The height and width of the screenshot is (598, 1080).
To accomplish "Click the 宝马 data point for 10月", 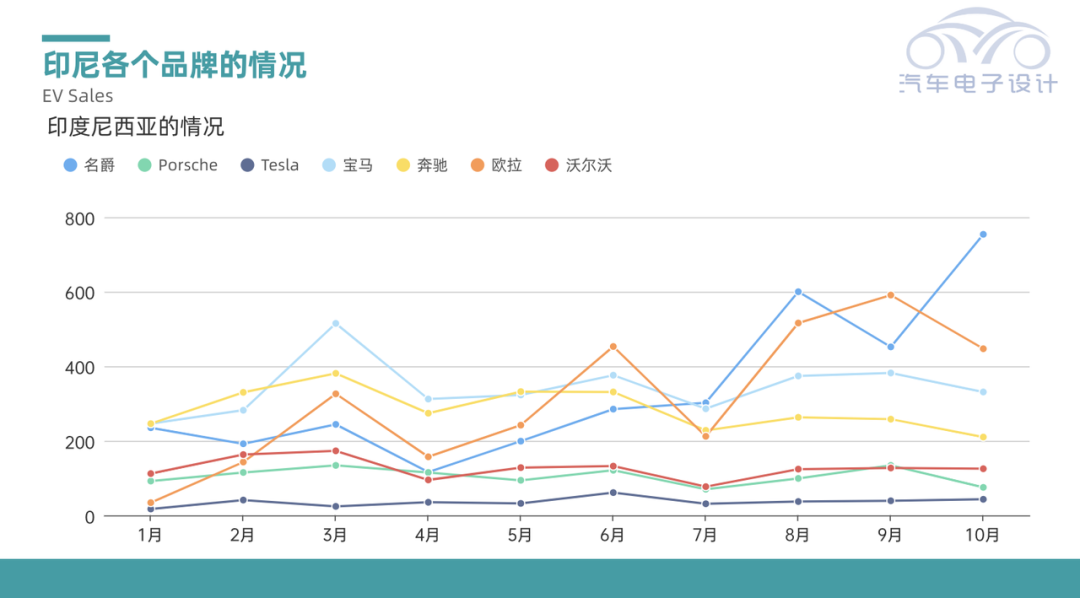I will (x=983, y=392).
